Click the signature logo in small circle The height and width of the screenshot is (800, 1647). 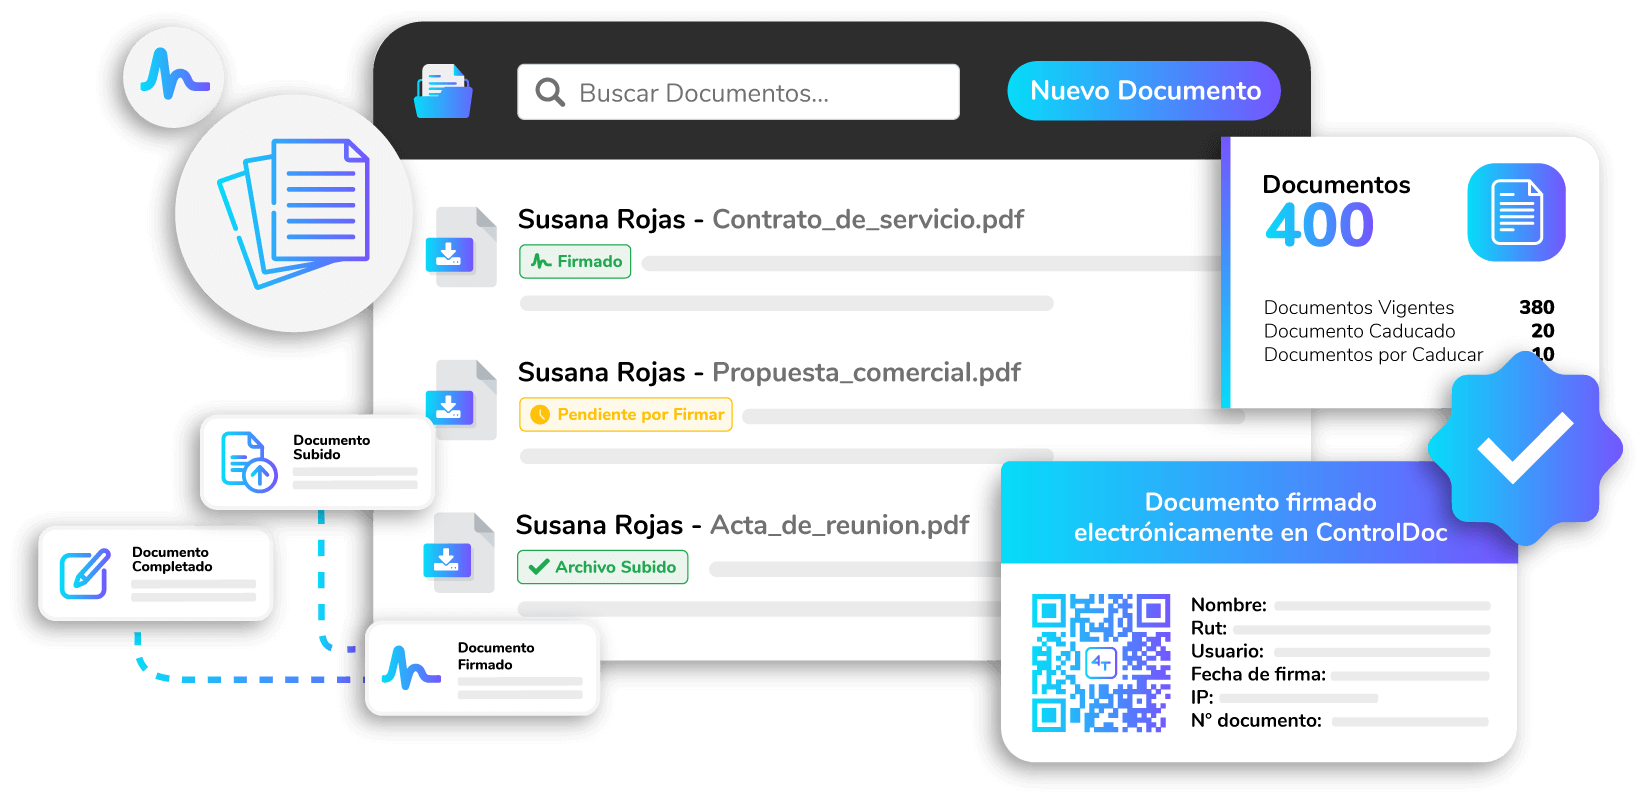tap(174, 77)
